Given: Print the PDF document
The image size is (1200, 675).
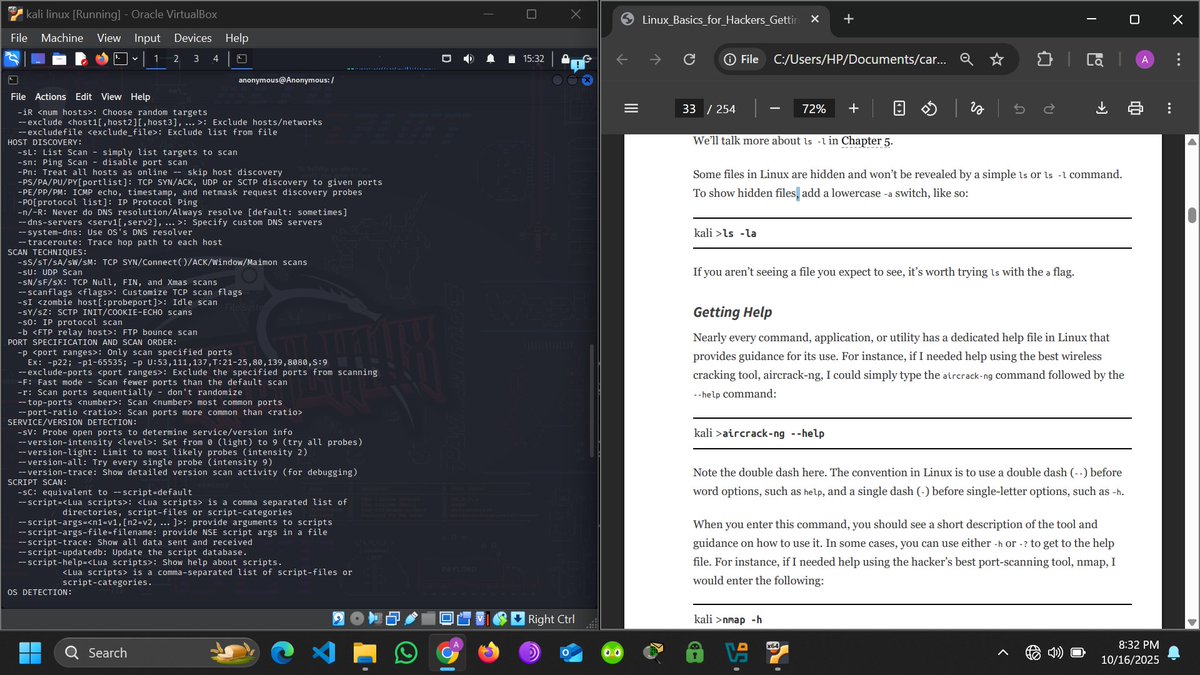Looking at the screenshot, I should [1135, 108].
